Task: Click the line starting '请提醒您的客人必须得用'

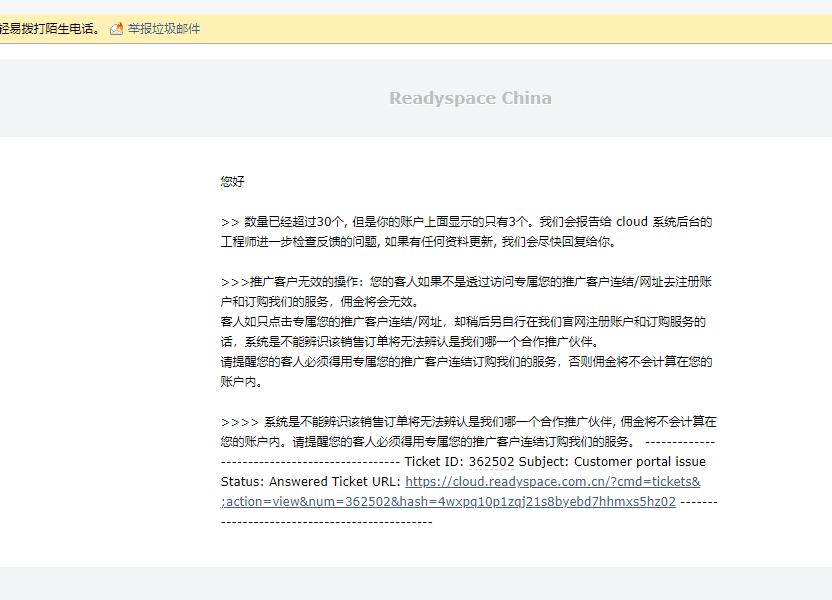Action: (x=466, y=362)
